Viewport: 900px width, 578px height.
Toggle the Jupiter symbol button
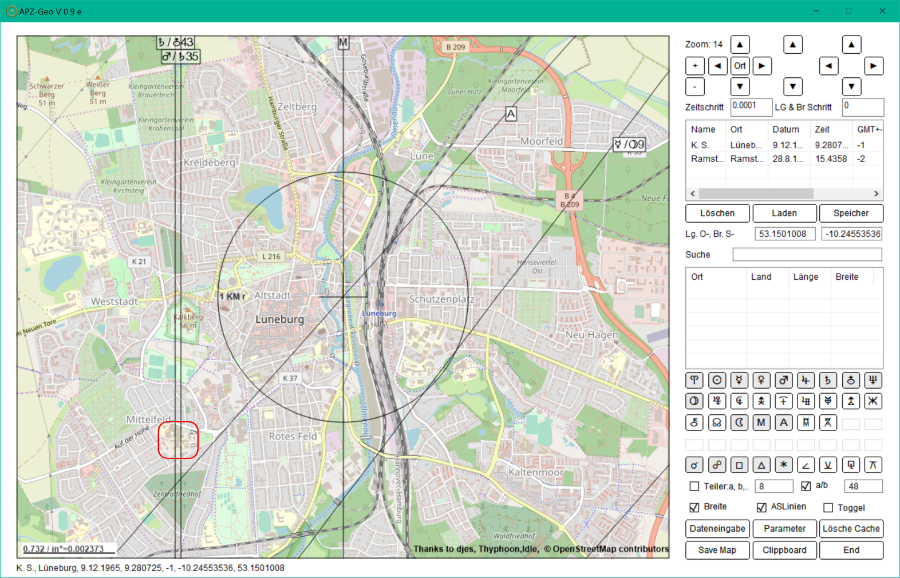tap(806, 380)
